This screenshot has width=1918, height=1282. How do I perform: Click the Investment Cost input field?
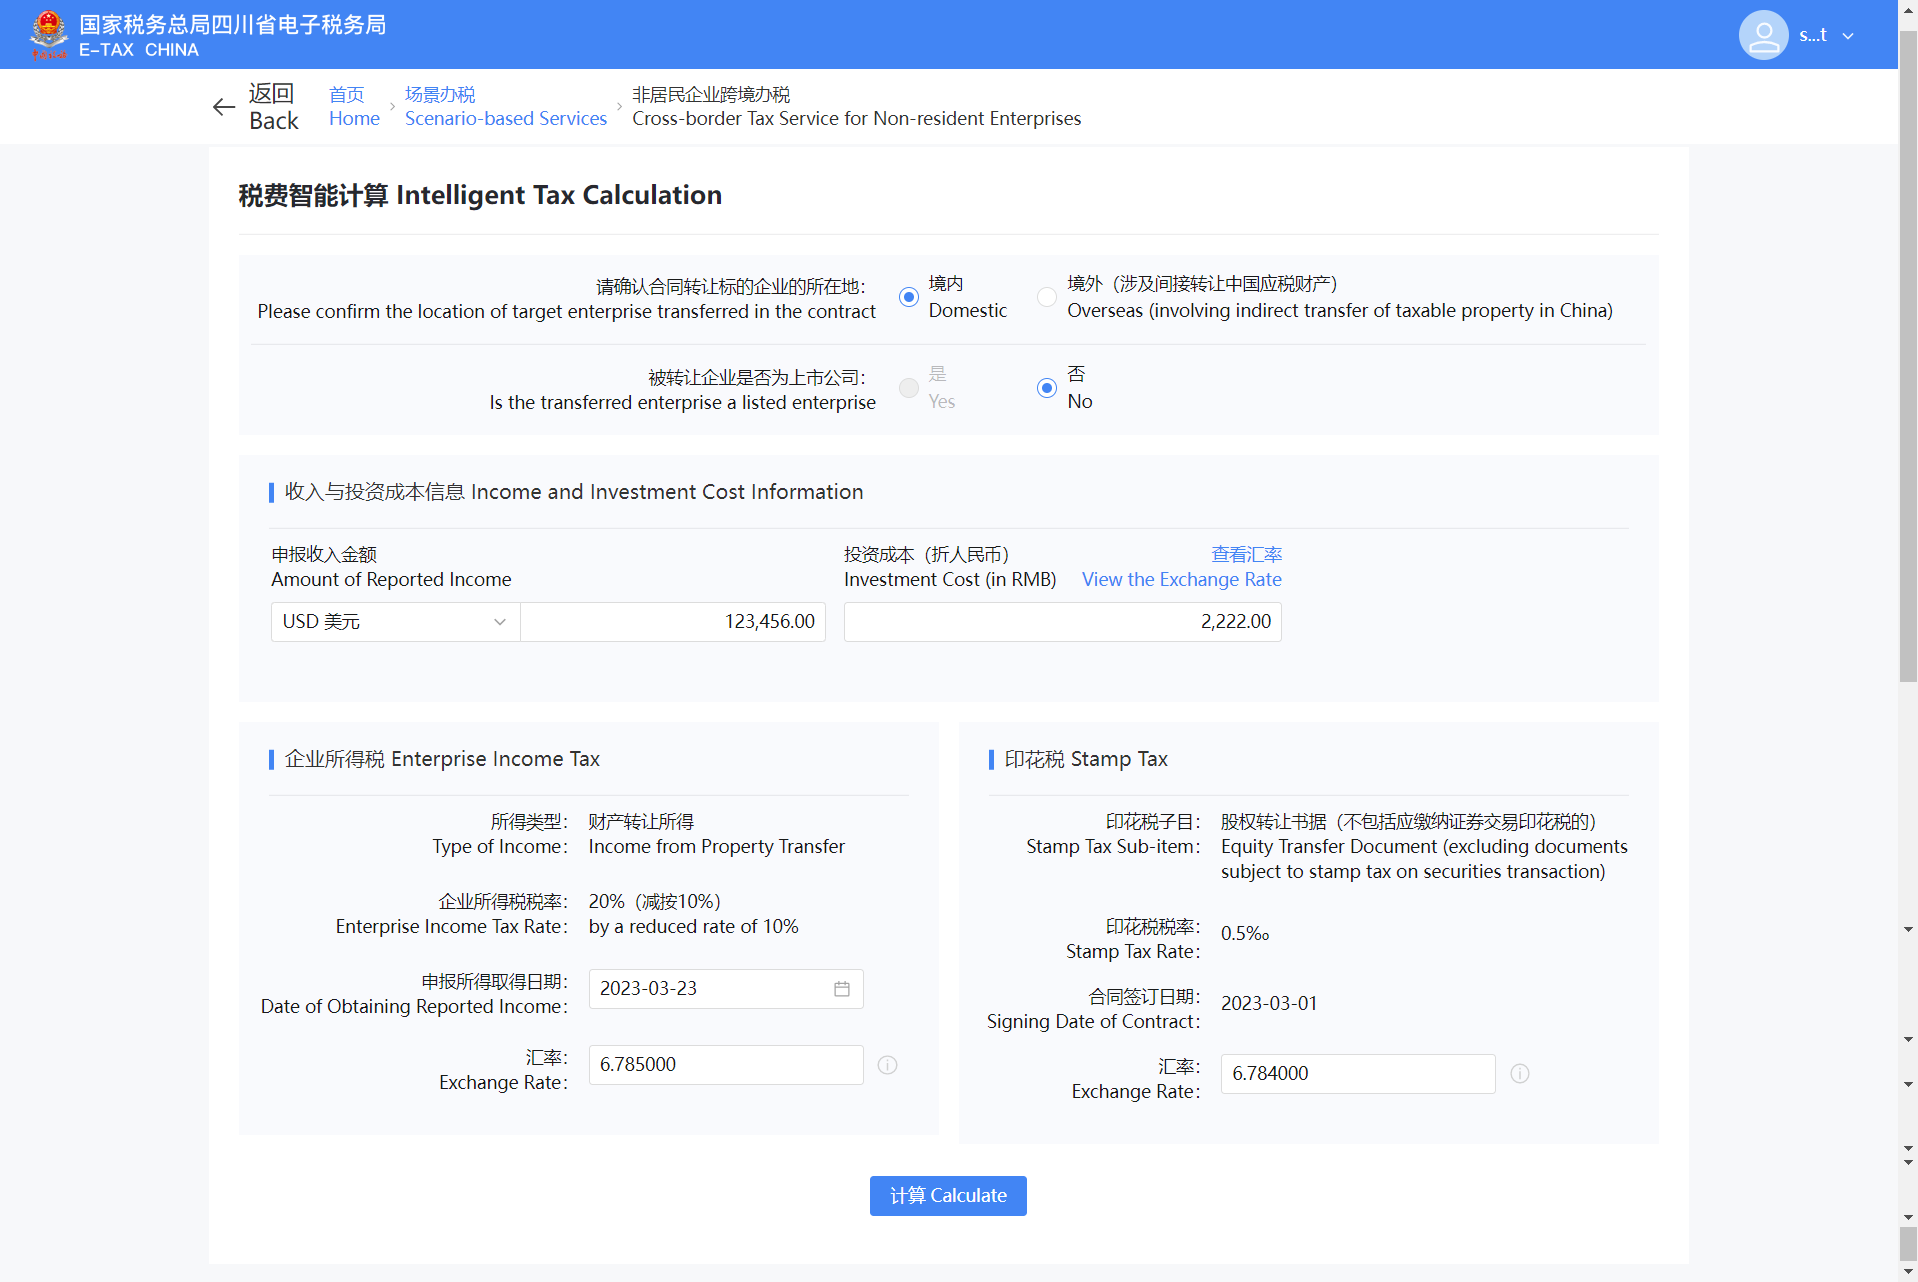(1062, 622)
